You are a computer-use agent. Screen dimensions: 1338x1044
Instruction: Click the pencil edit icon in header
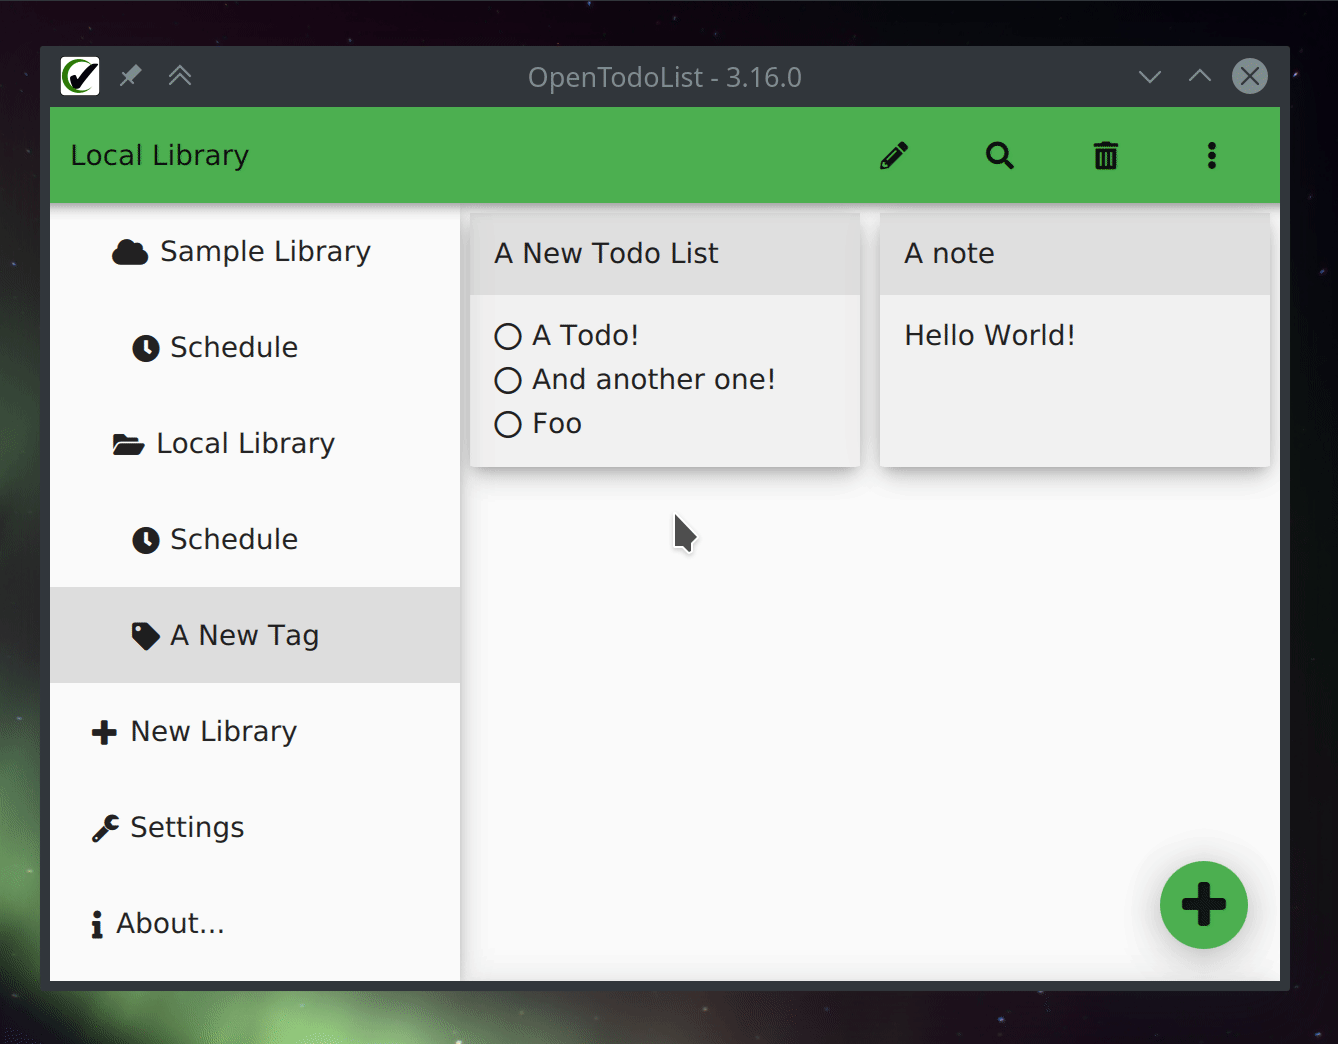point(894,156)
